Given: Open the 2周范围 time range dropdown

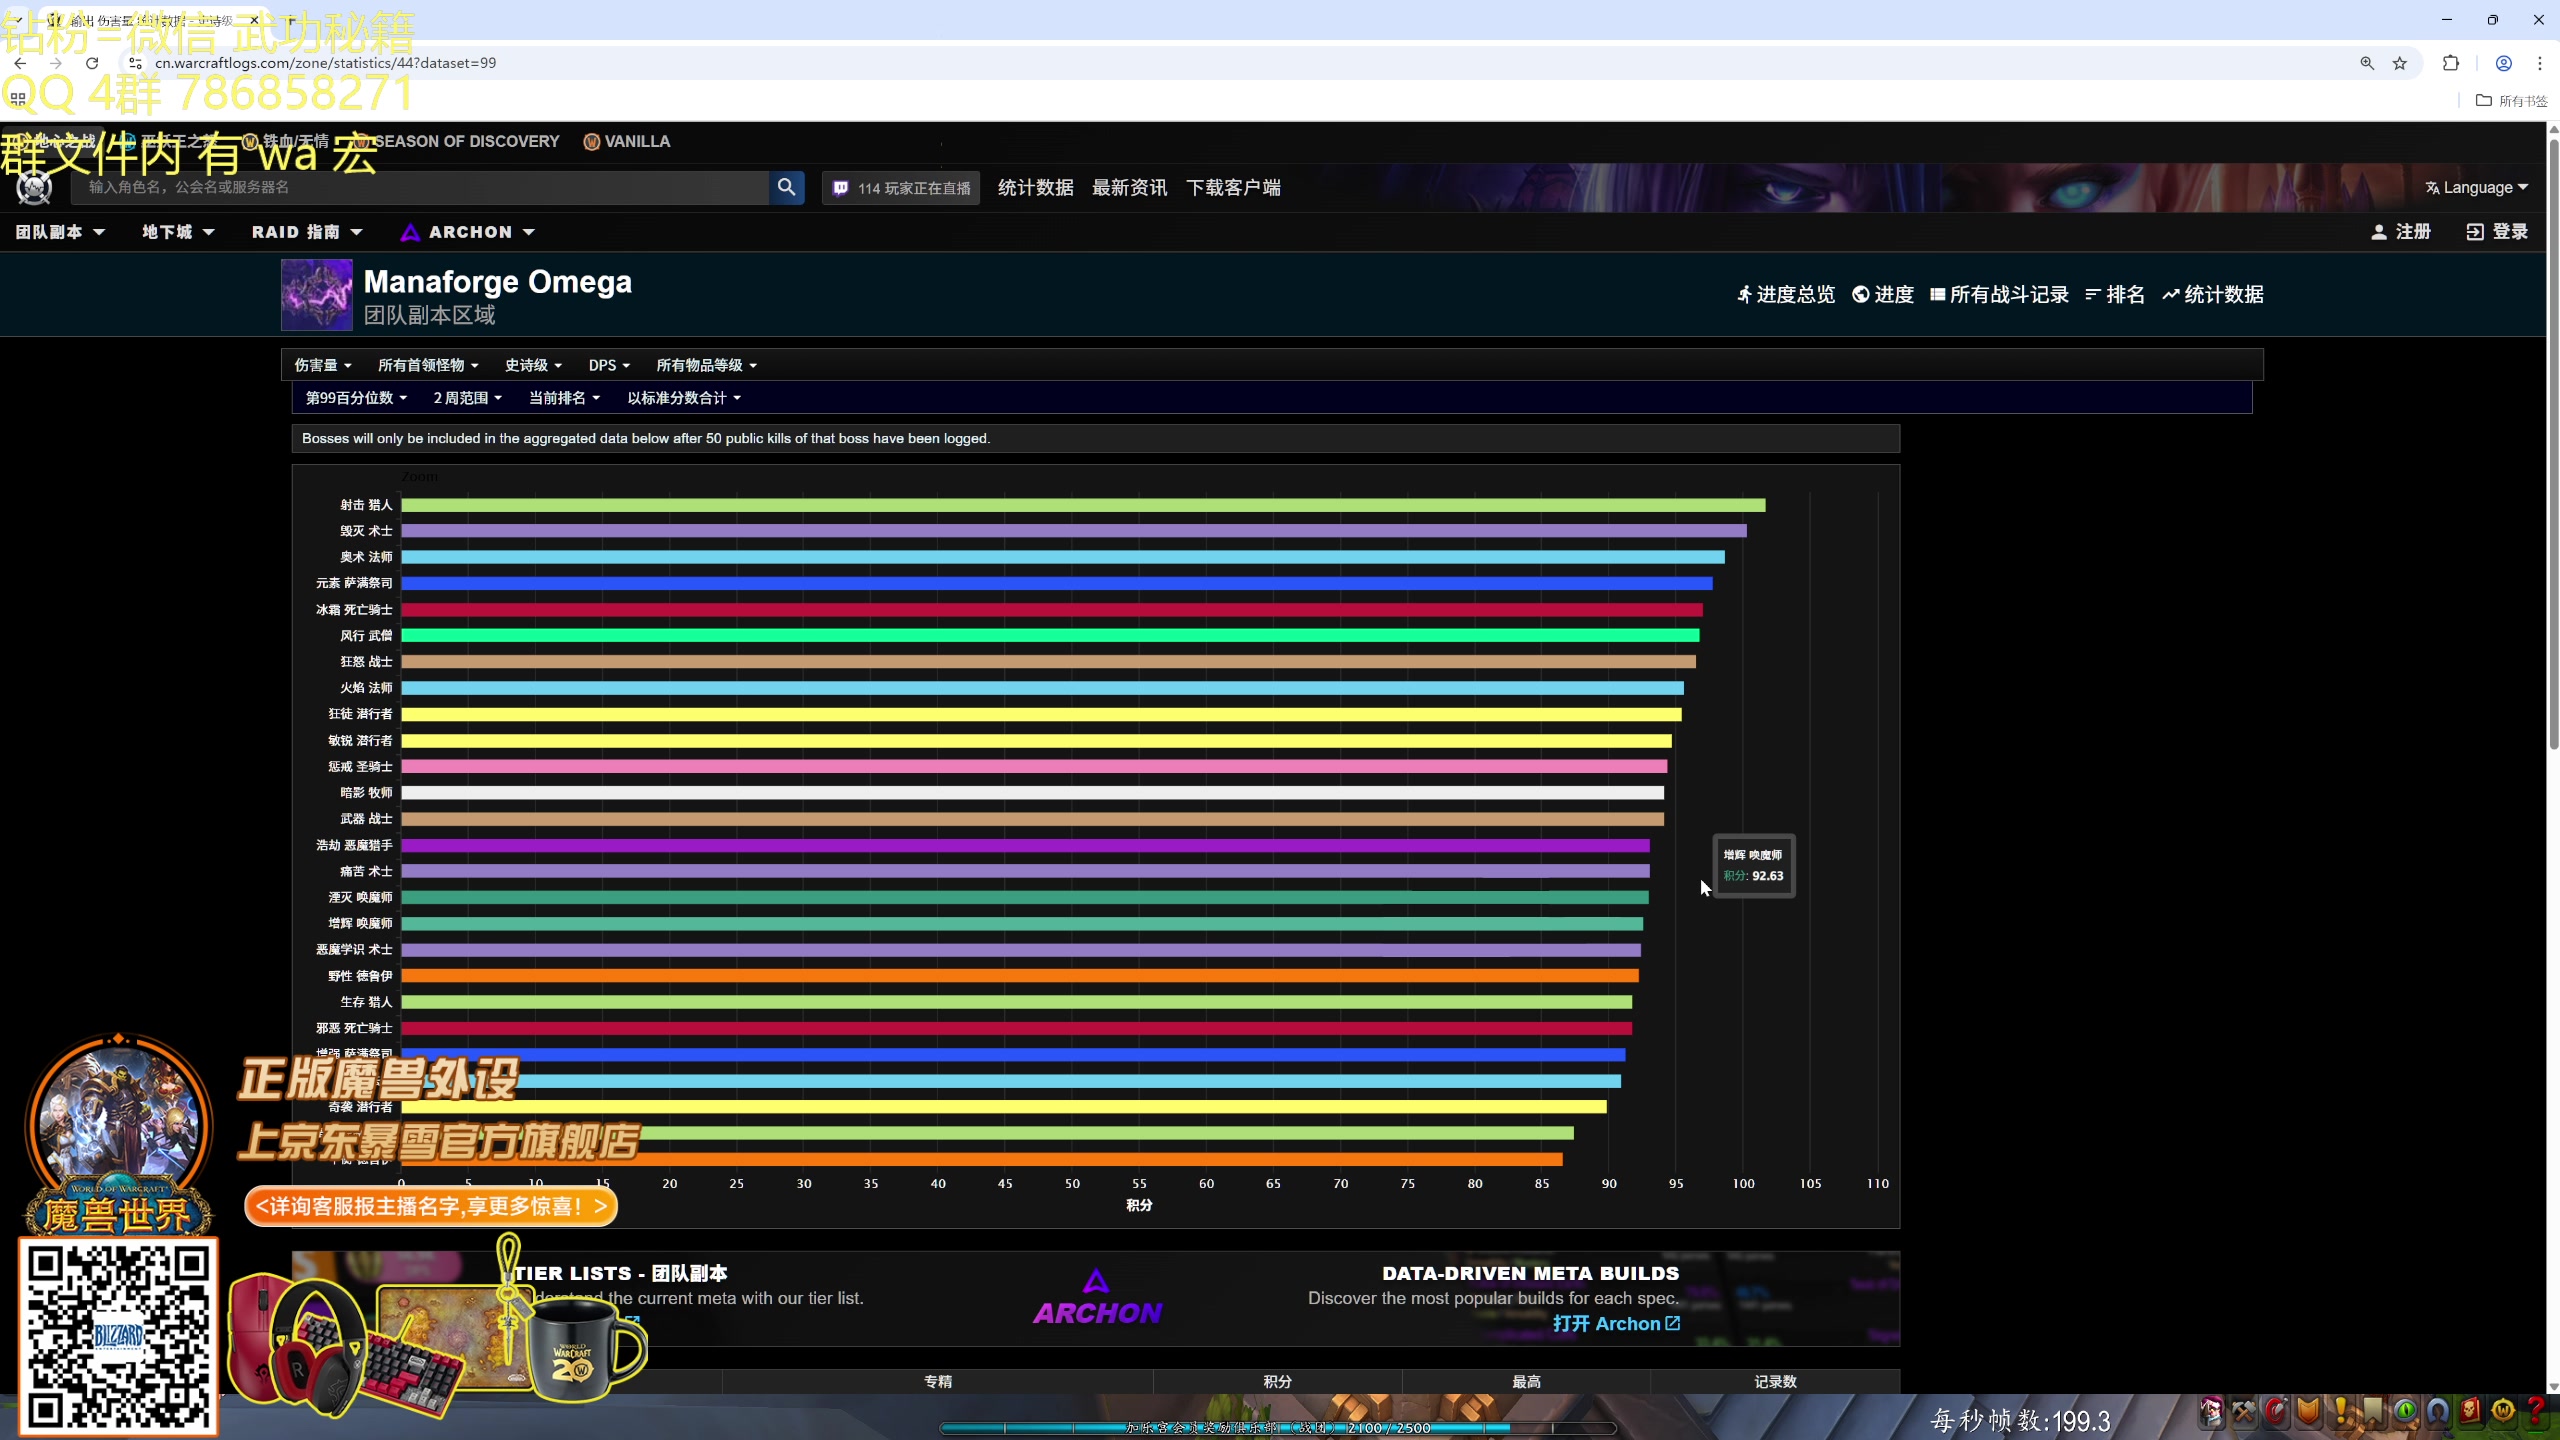Looking at the screenshot, I should click(x=467, y=398).
